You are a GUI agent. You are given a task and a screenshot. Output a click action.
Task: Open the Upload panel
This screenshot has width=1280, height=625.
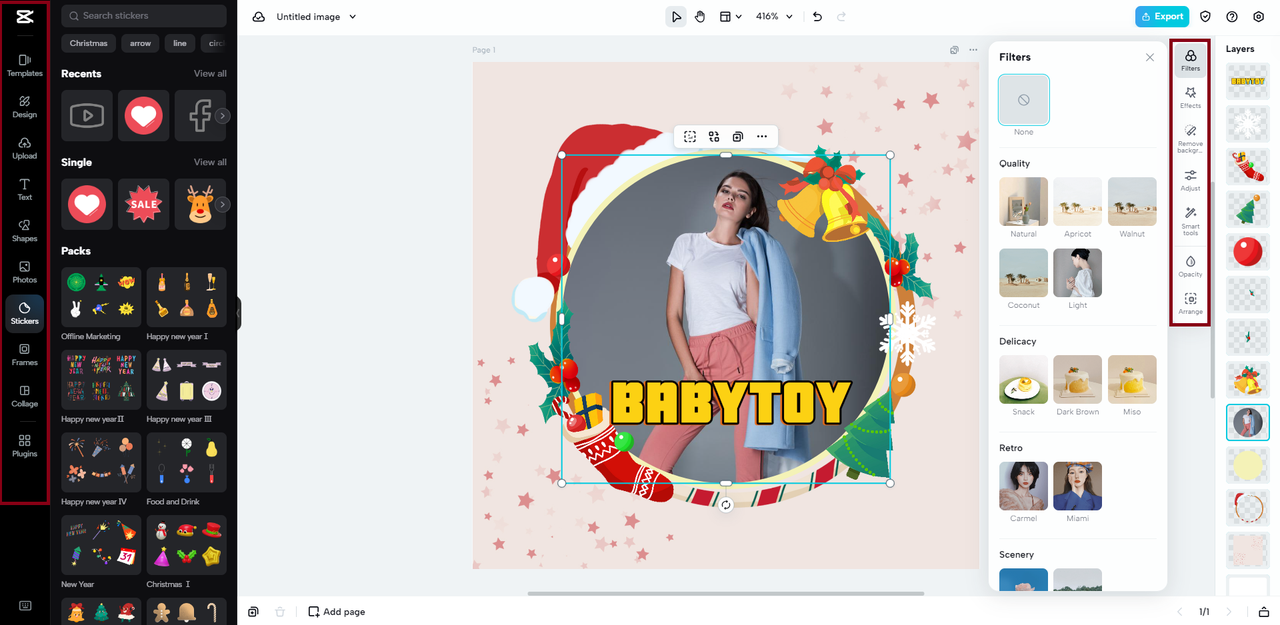tap(24, 148)
